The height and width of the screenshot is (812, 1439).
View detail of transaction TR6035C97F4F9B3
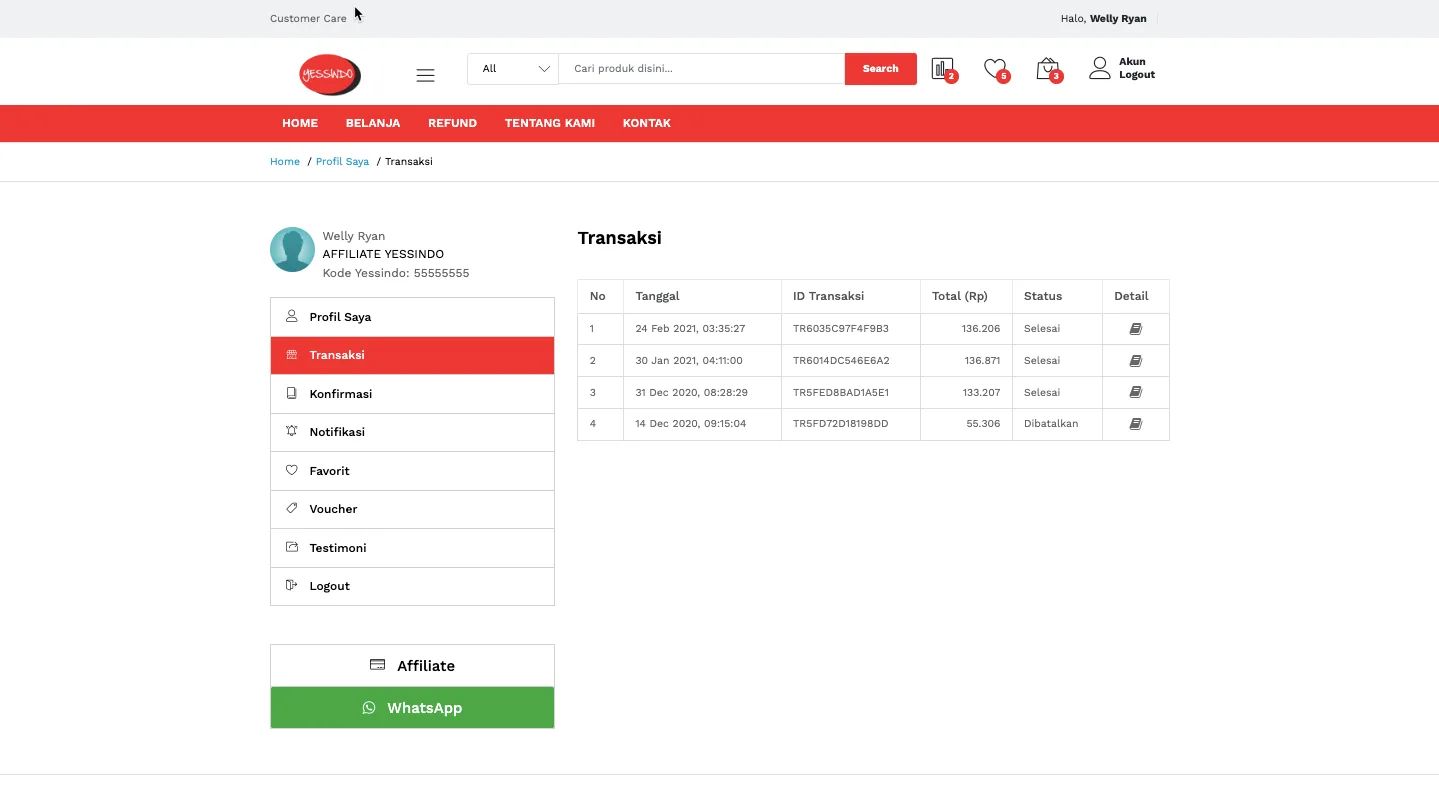click(x=1135, y=329)
